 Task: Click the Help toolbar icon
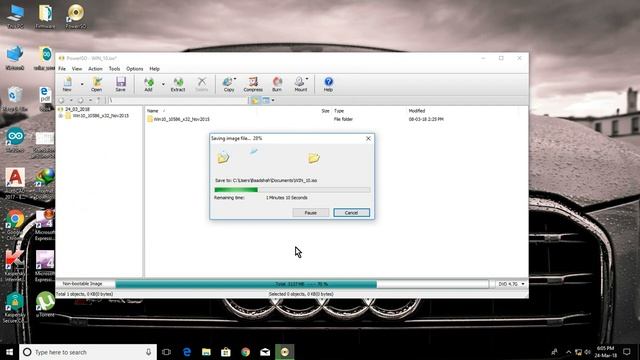[x=328, y=84]
